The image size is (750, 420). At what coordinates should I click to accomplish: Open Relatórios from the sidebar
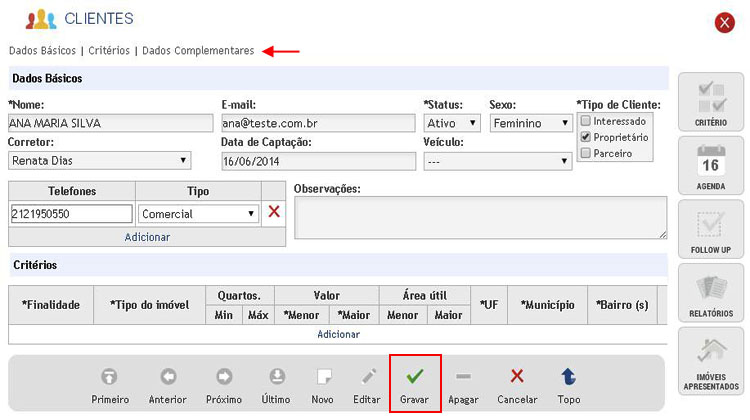coord(710,292)
